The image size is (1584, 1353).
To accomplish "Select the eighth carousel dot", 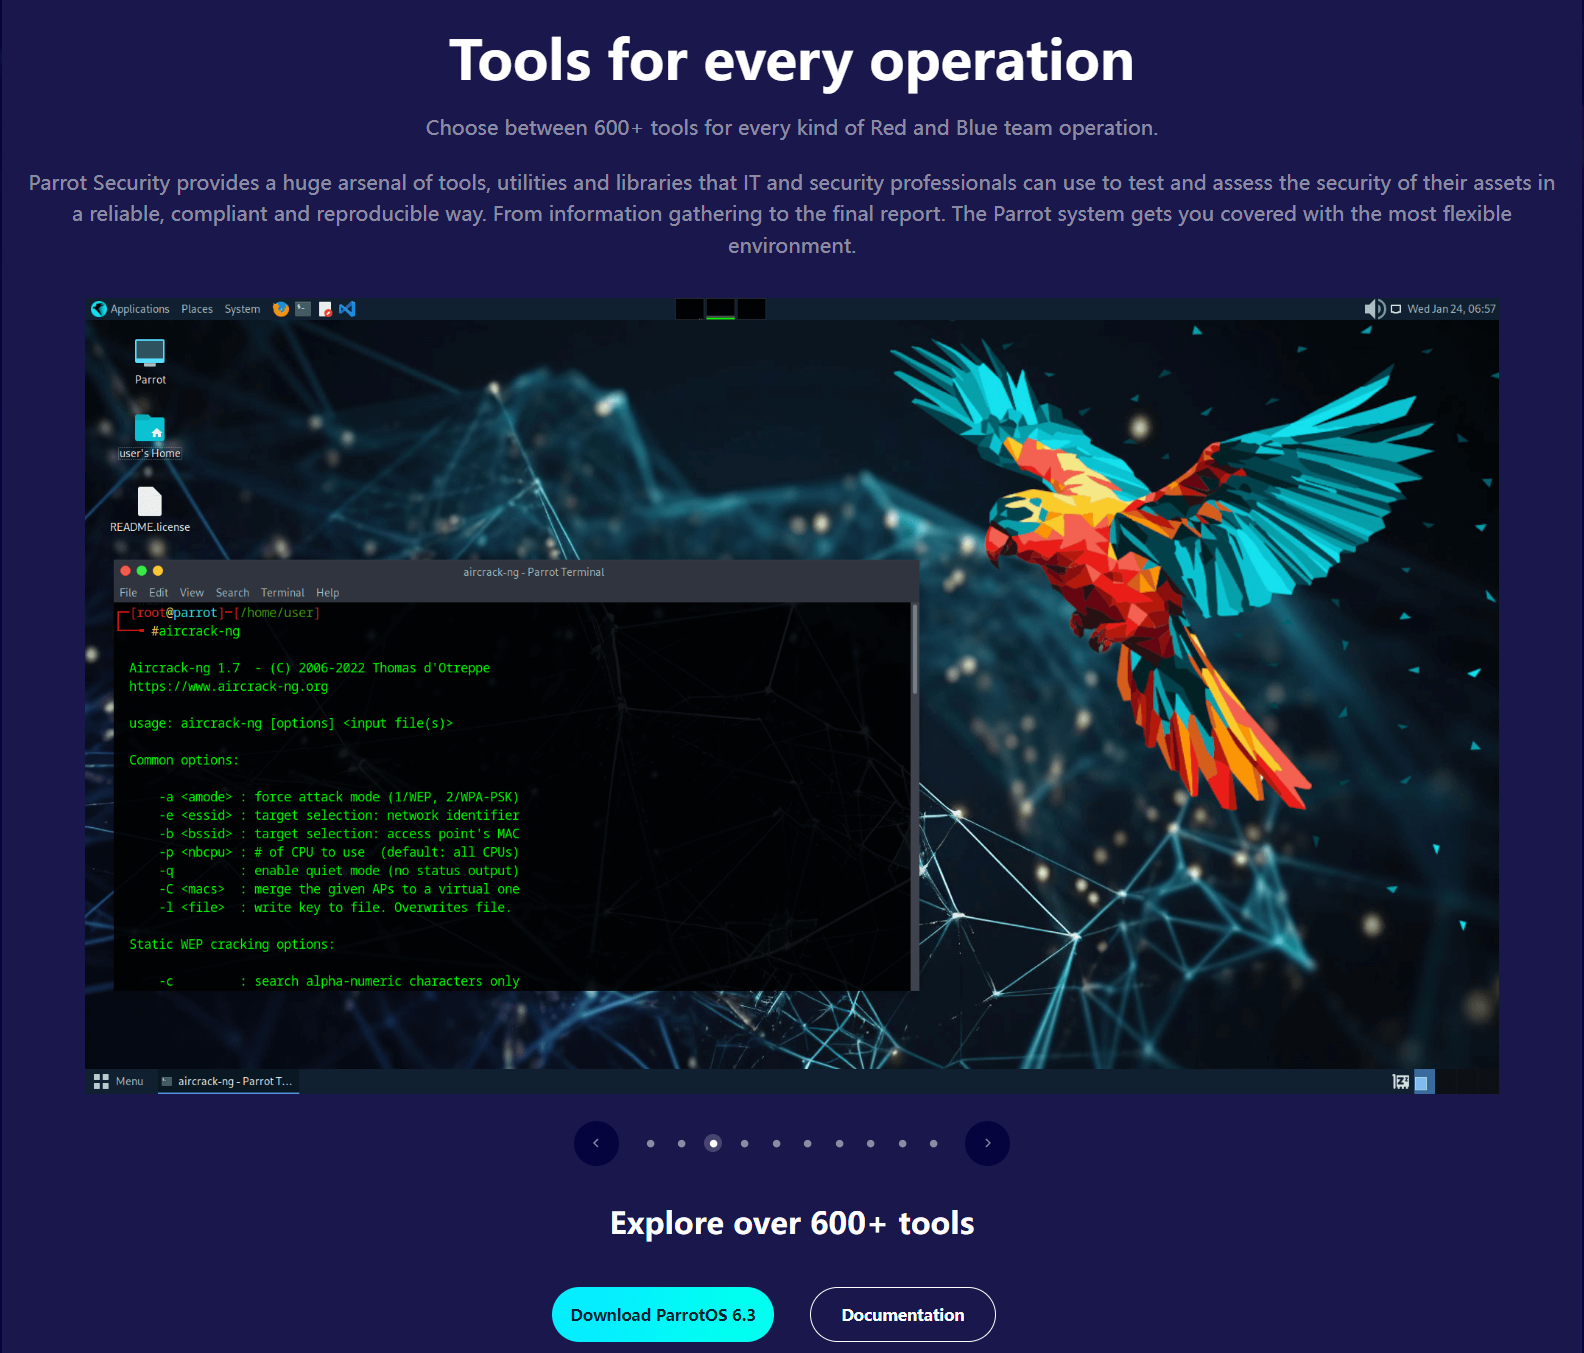I will tap(870, 1143).
